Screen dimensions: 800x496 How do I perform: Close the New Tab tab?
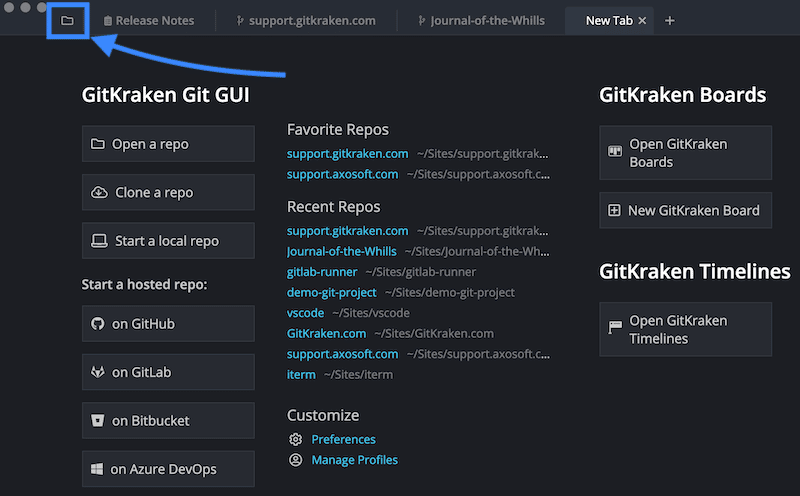pos(642,20)
